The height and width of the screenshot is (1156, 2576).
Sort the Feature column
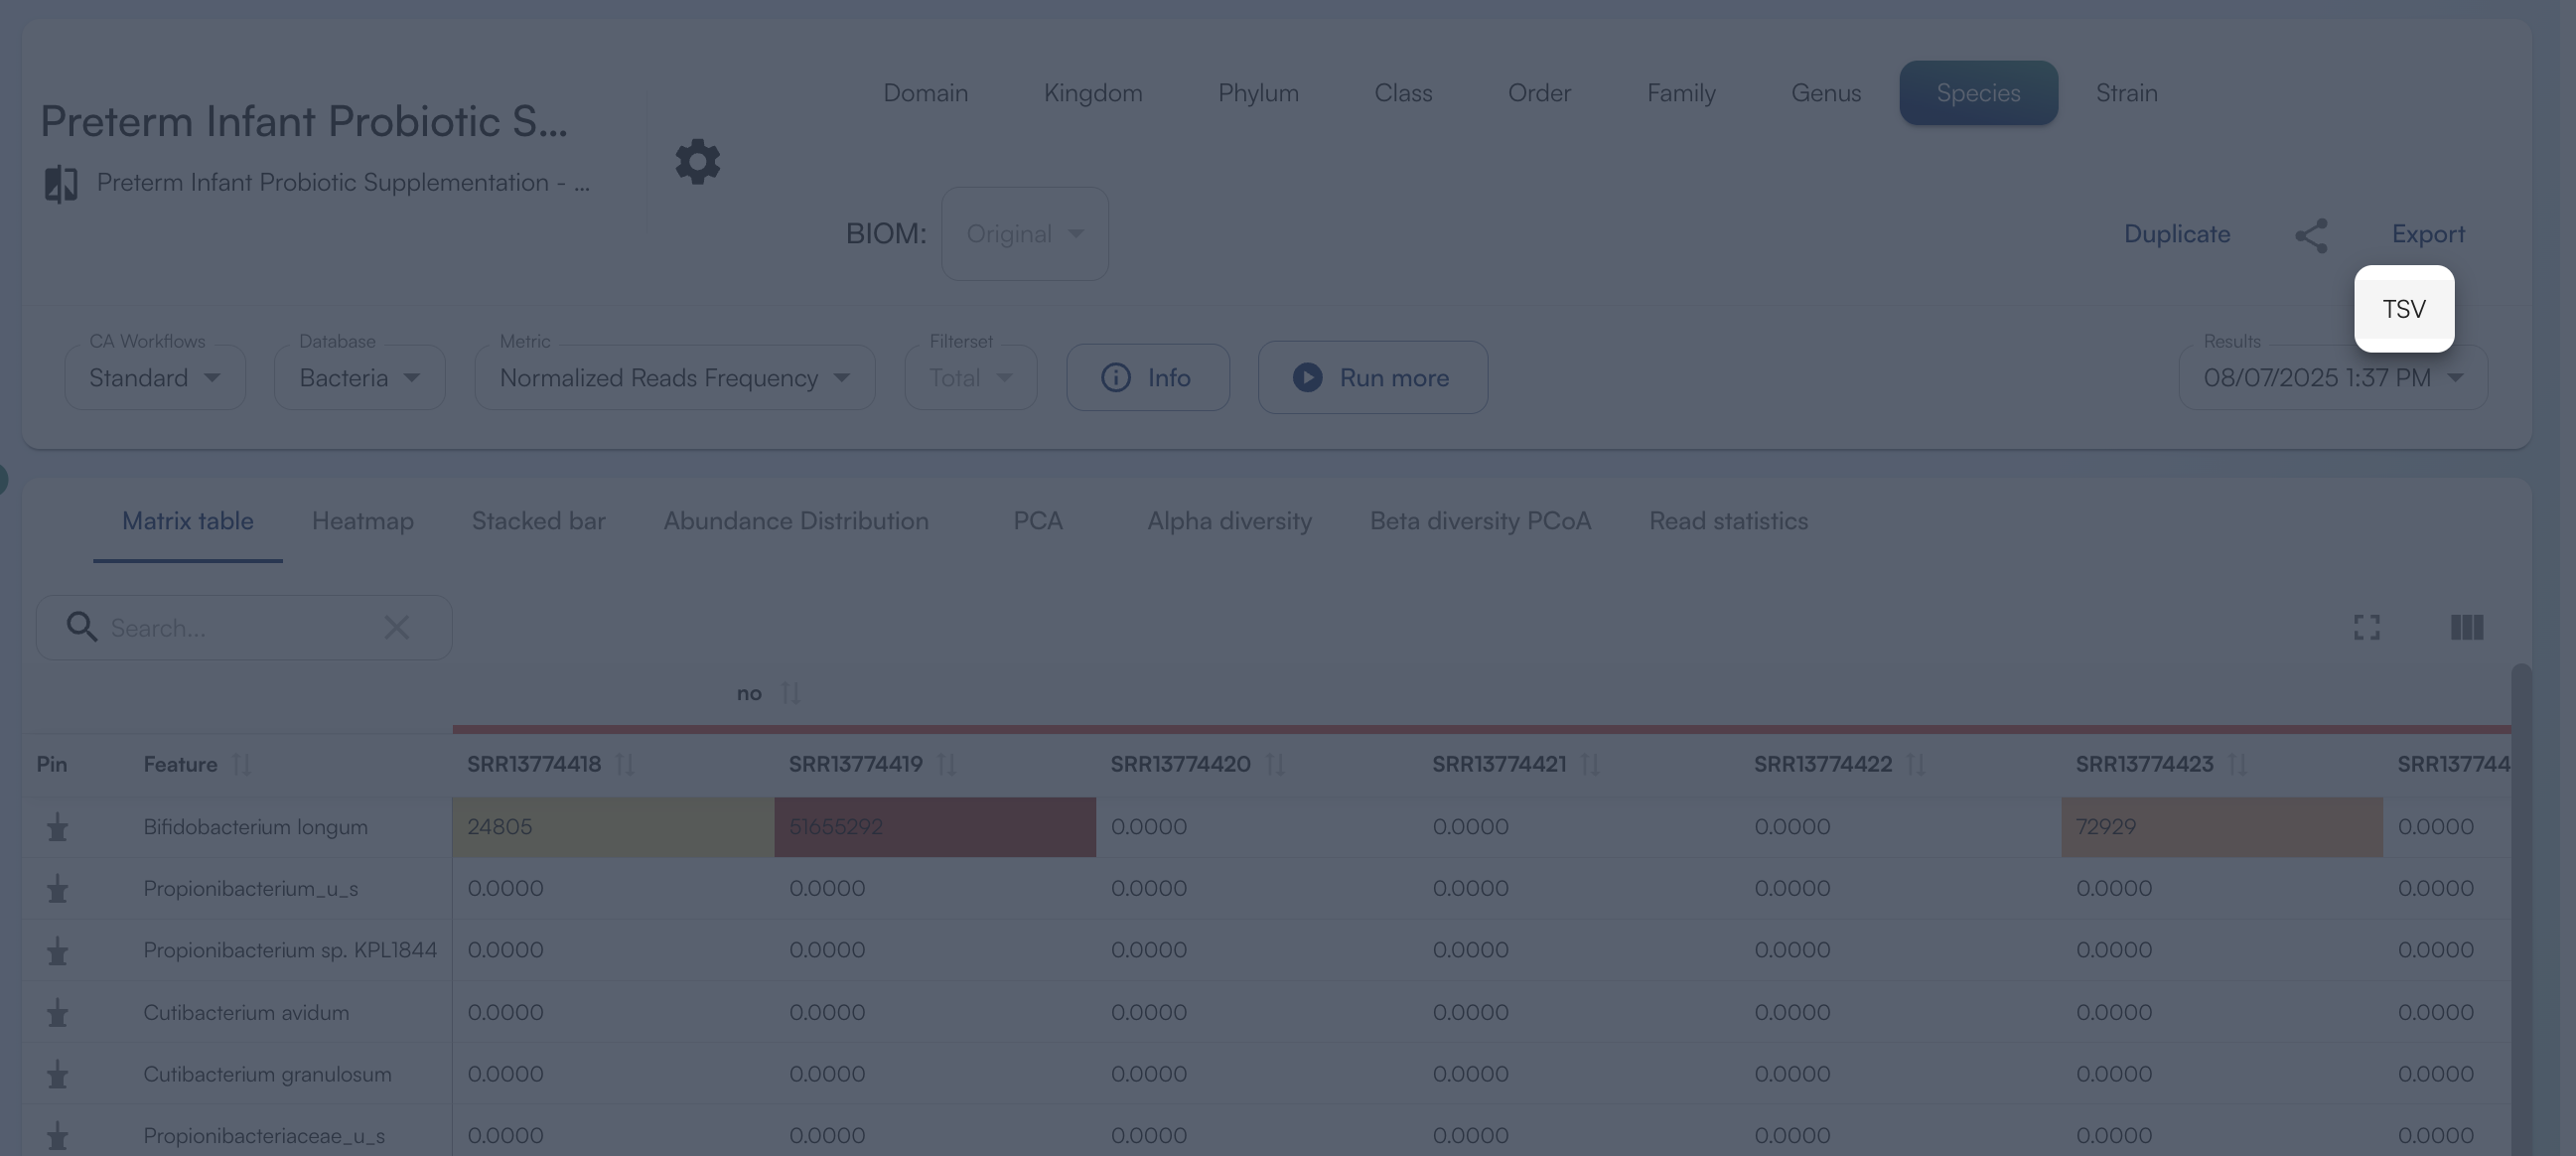[241, 764]
